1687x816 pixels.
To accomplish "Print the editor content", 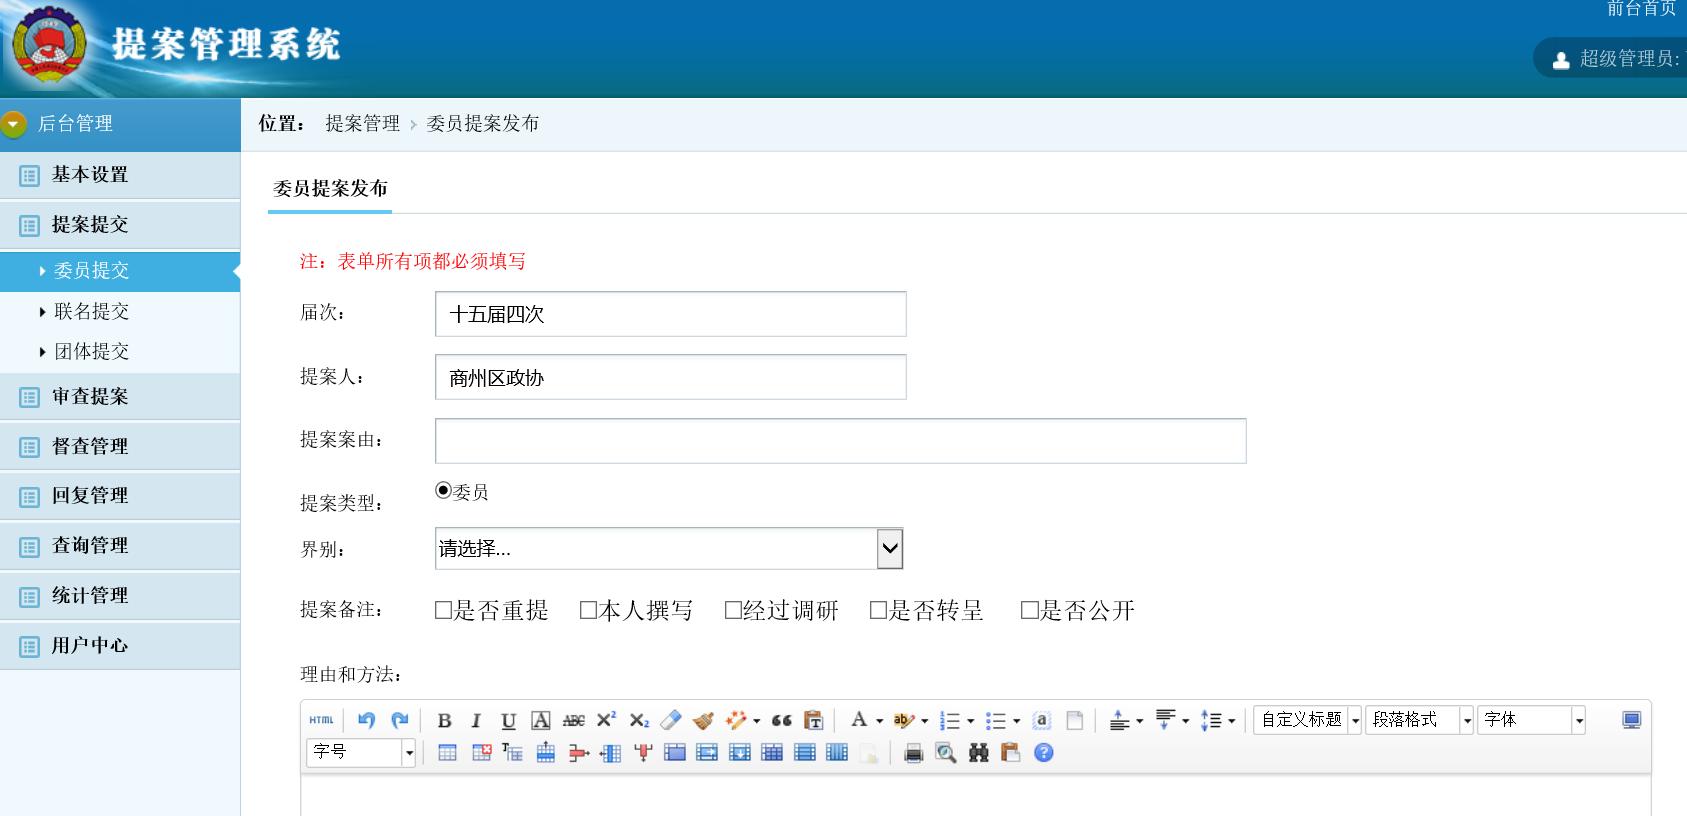I will (913, 753).
